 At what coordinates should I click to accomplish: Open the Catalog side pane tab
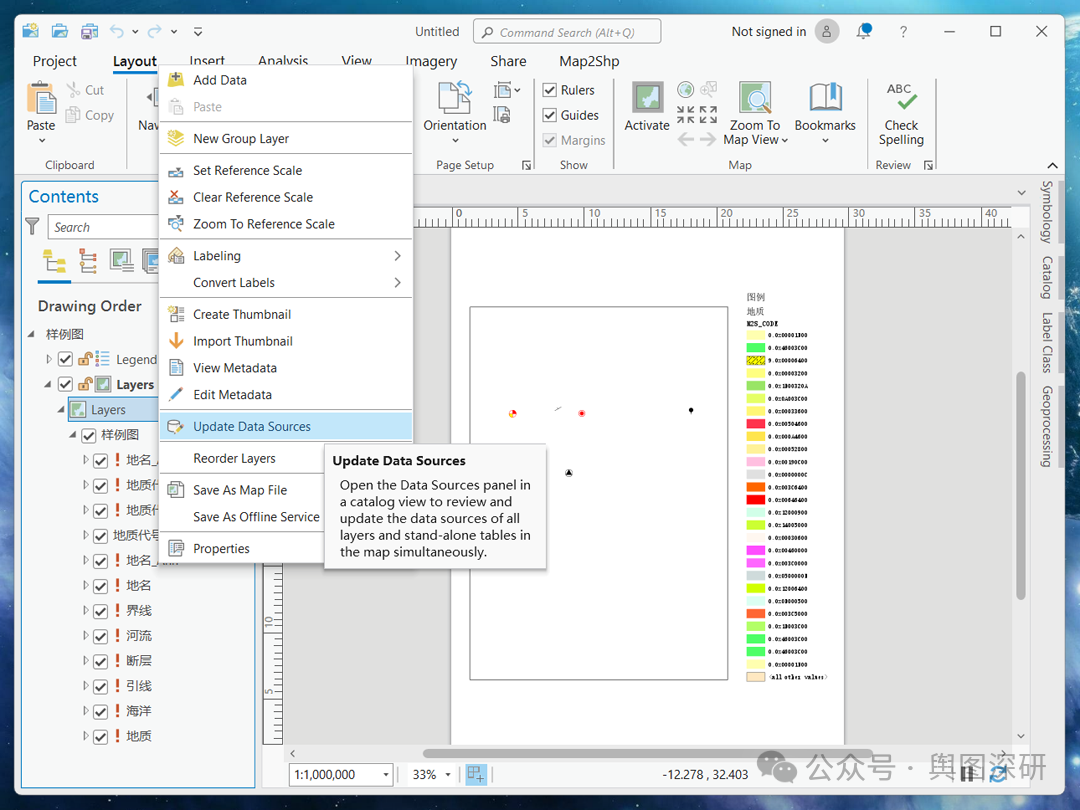coord(1047,278)
